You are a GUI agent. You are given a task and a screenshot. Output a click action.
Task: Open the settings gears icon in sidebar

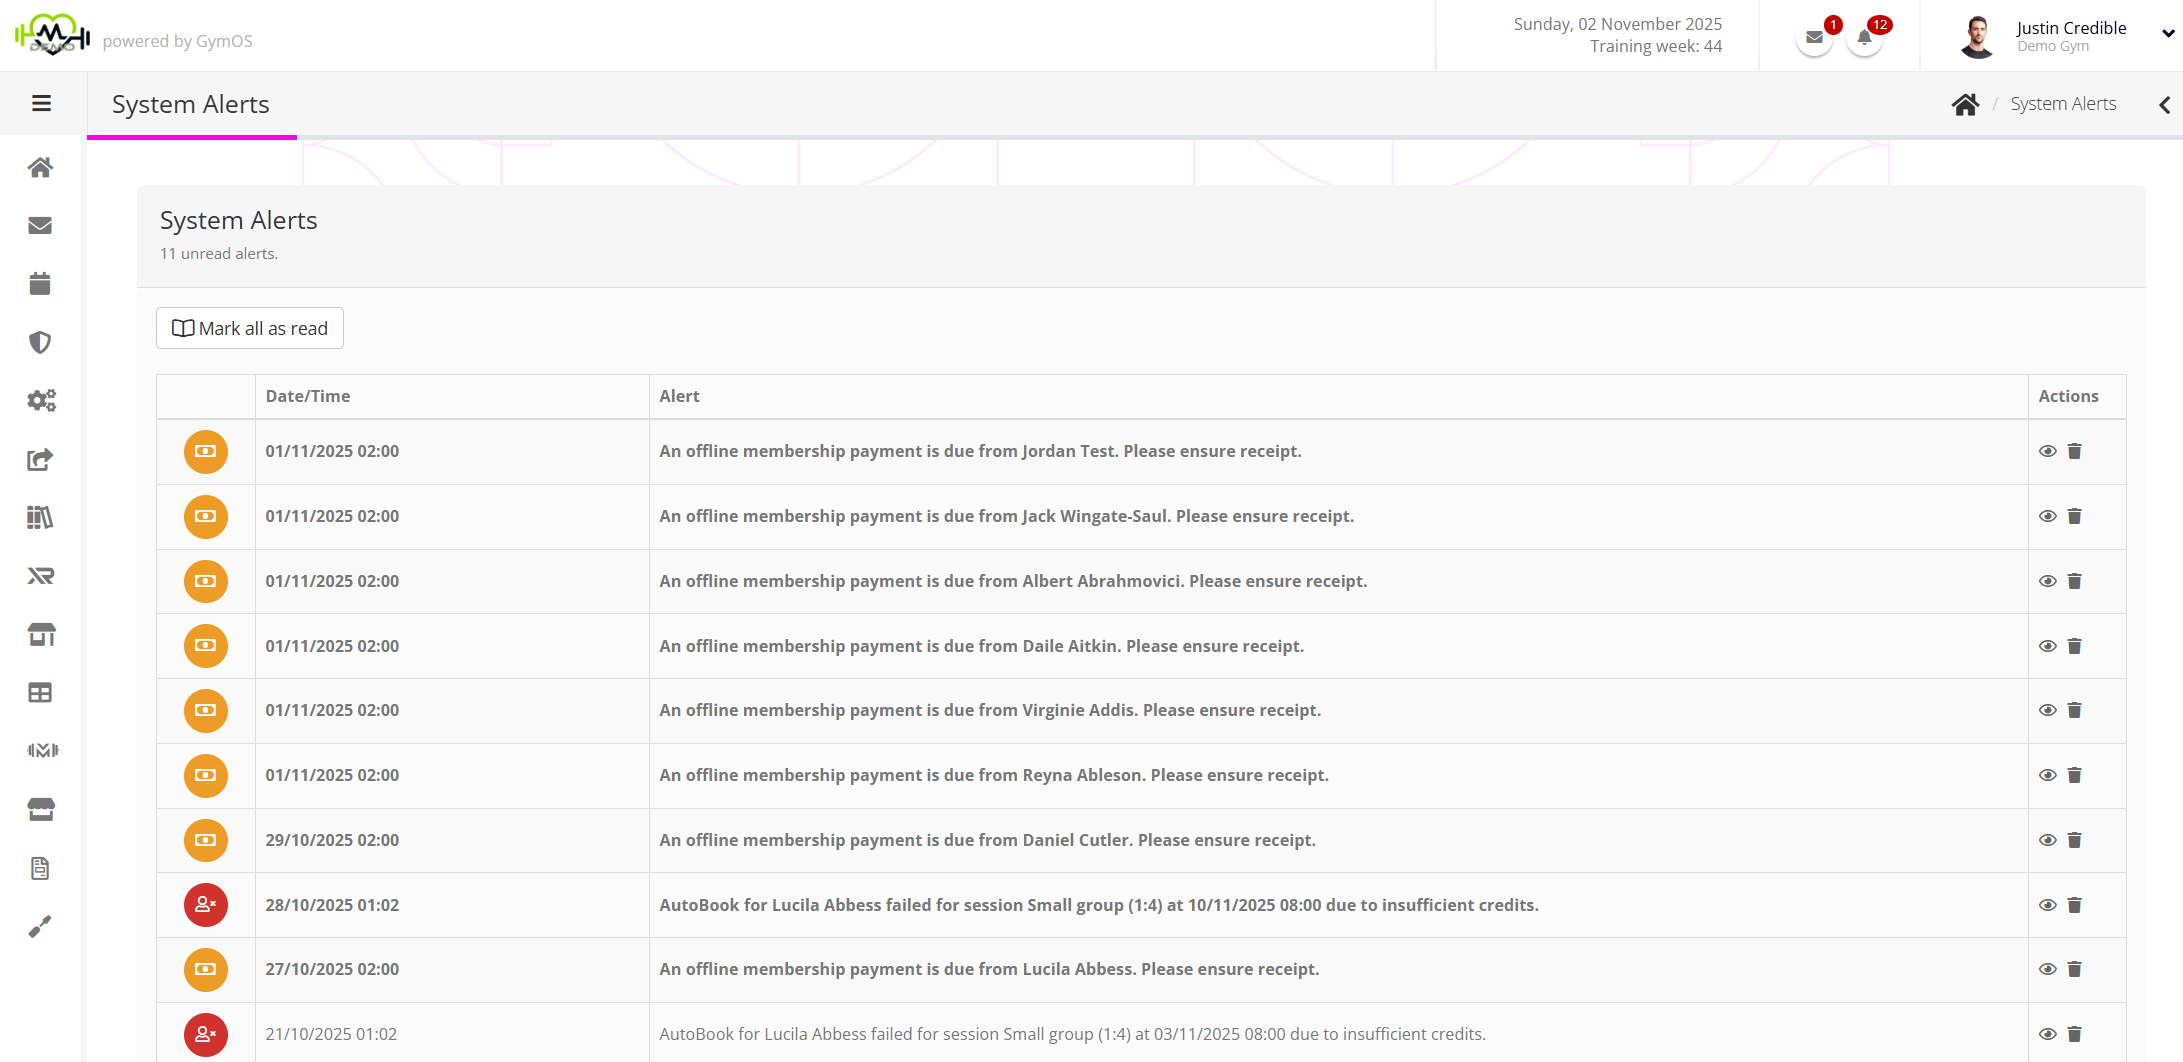tap(41, 401)
